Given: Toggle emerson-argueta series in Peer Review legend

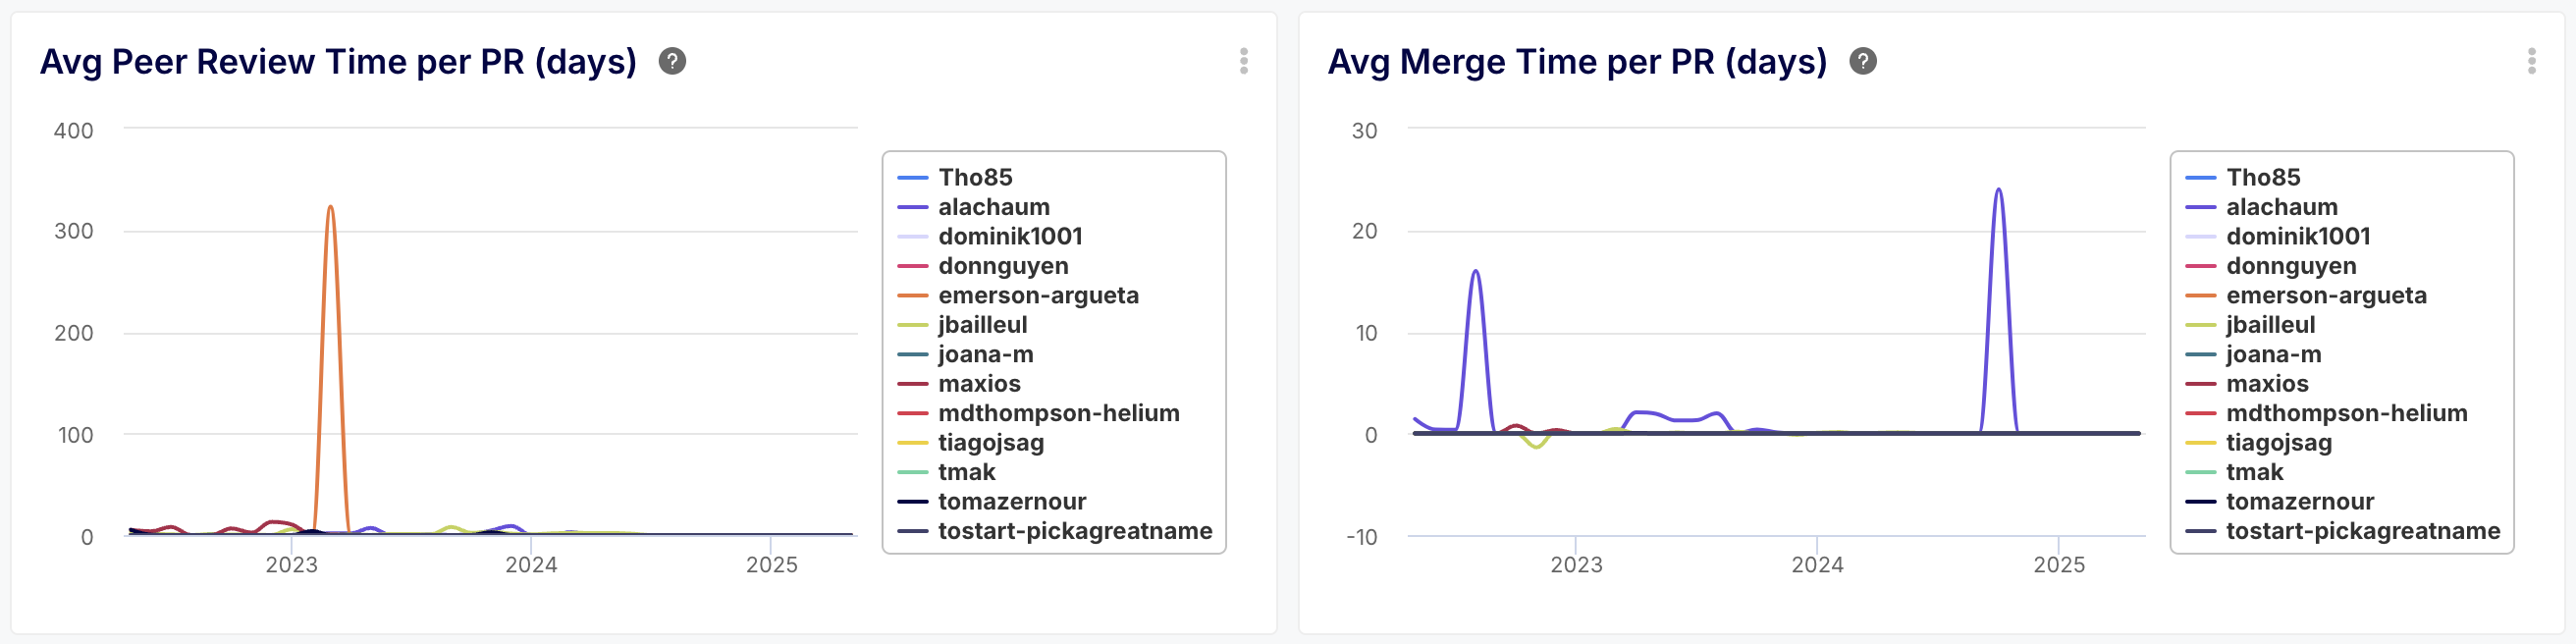Looking at the screenshot, I should [1037, 296].
